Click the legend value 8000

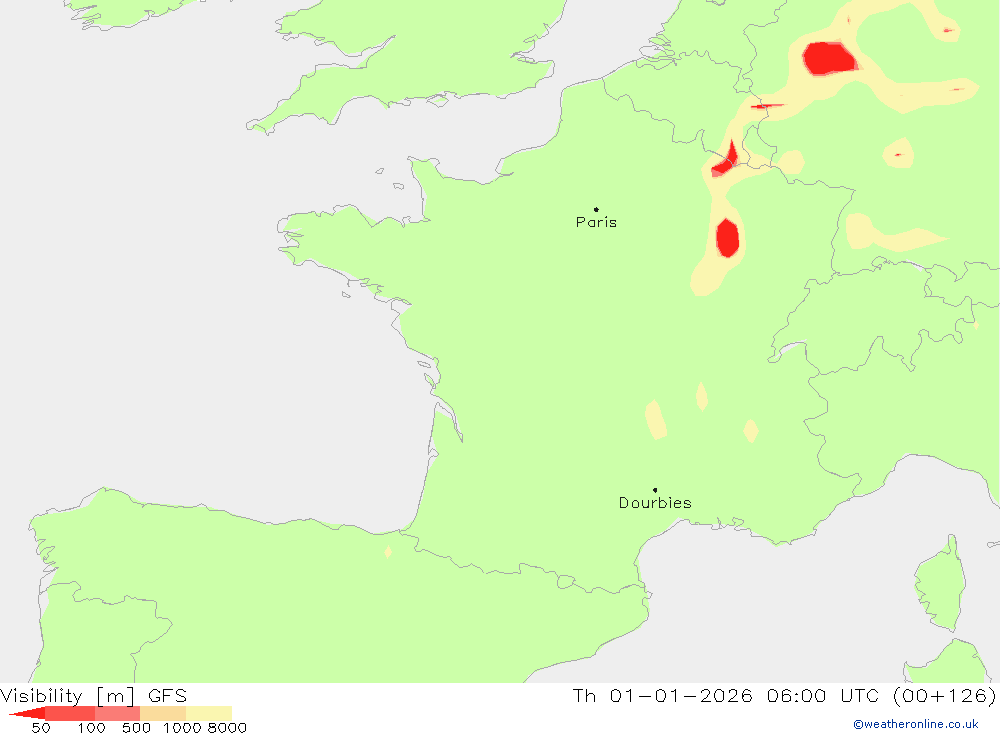coord(228,728)
